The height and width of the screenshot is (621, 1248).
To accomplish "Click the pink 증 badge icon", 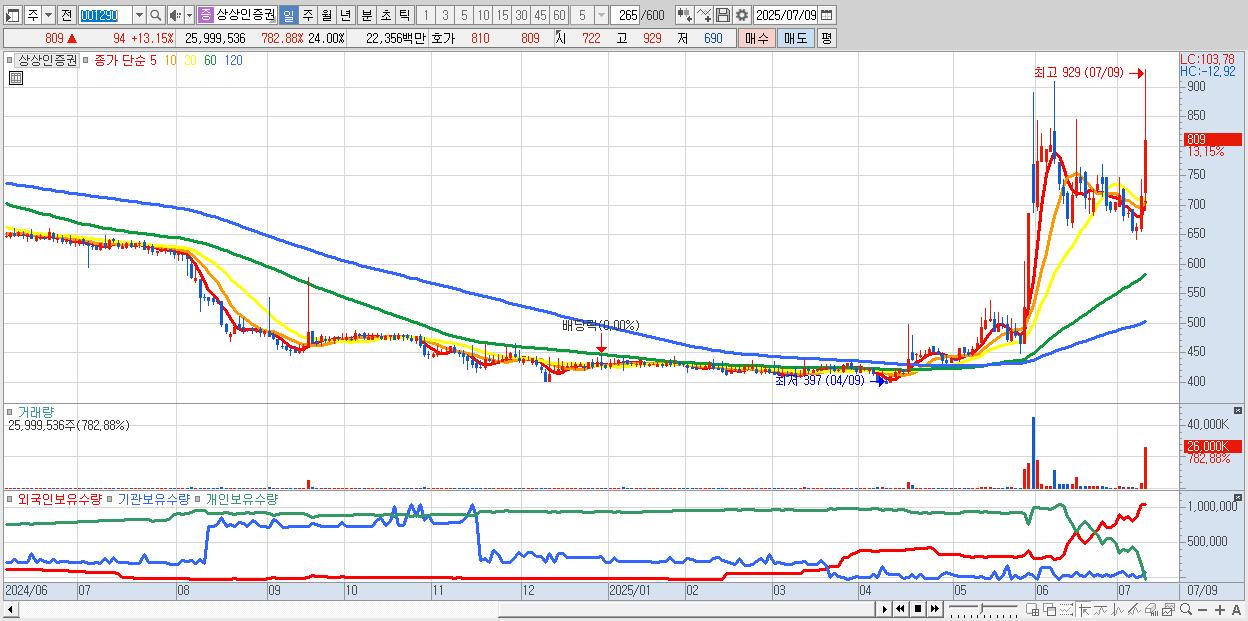I will pyautogui.click(x=205, y=15).
